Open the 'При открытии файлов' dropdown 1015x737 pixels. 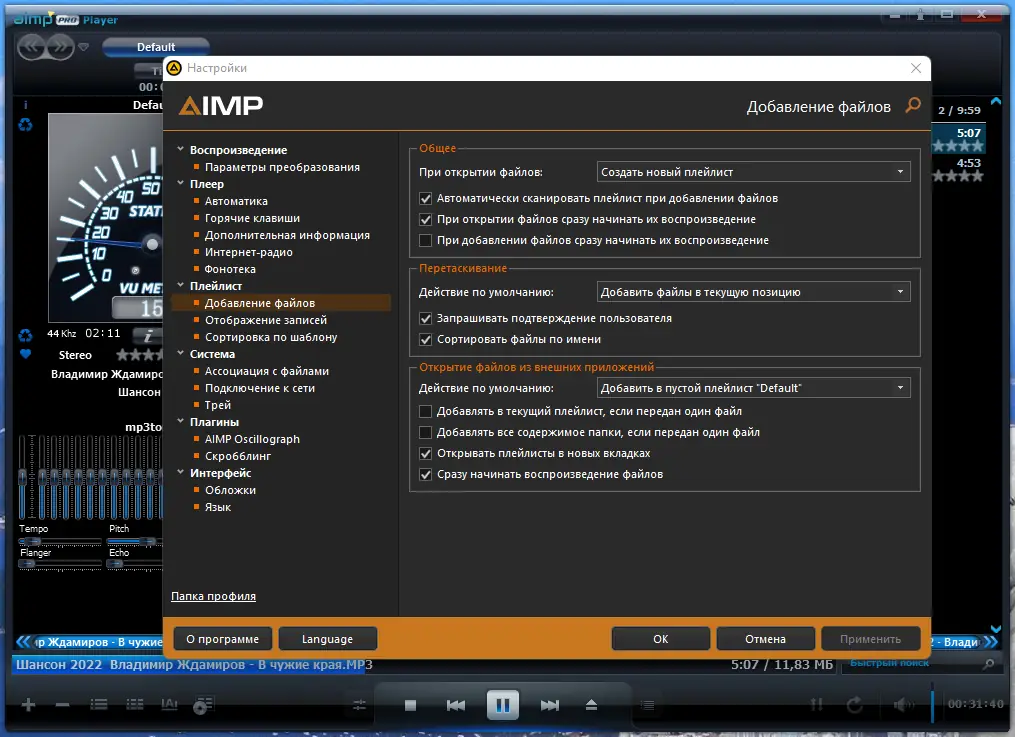point(753,172)
